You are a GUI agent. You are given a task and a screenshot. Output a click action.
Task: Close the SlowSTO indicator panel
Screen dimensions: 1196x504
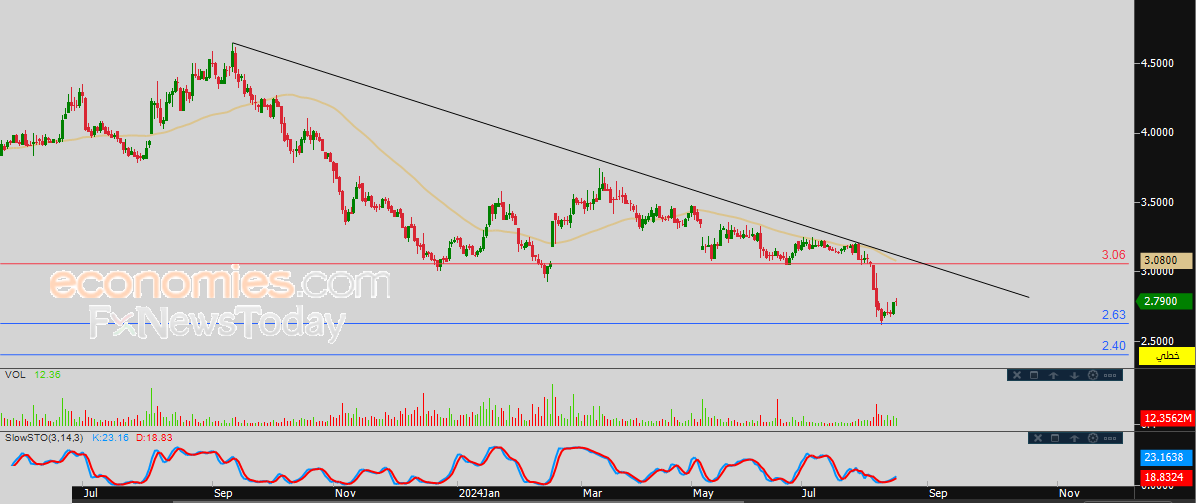(x=1038, y=438)
